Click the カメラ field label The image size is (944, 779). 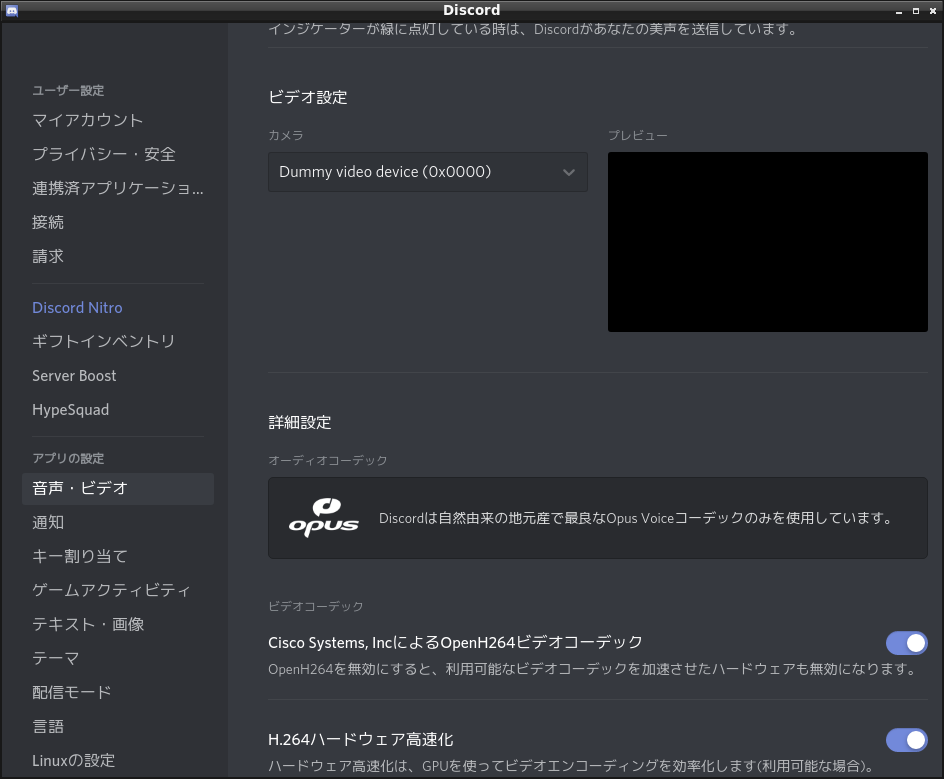click(x=286, y=135)
